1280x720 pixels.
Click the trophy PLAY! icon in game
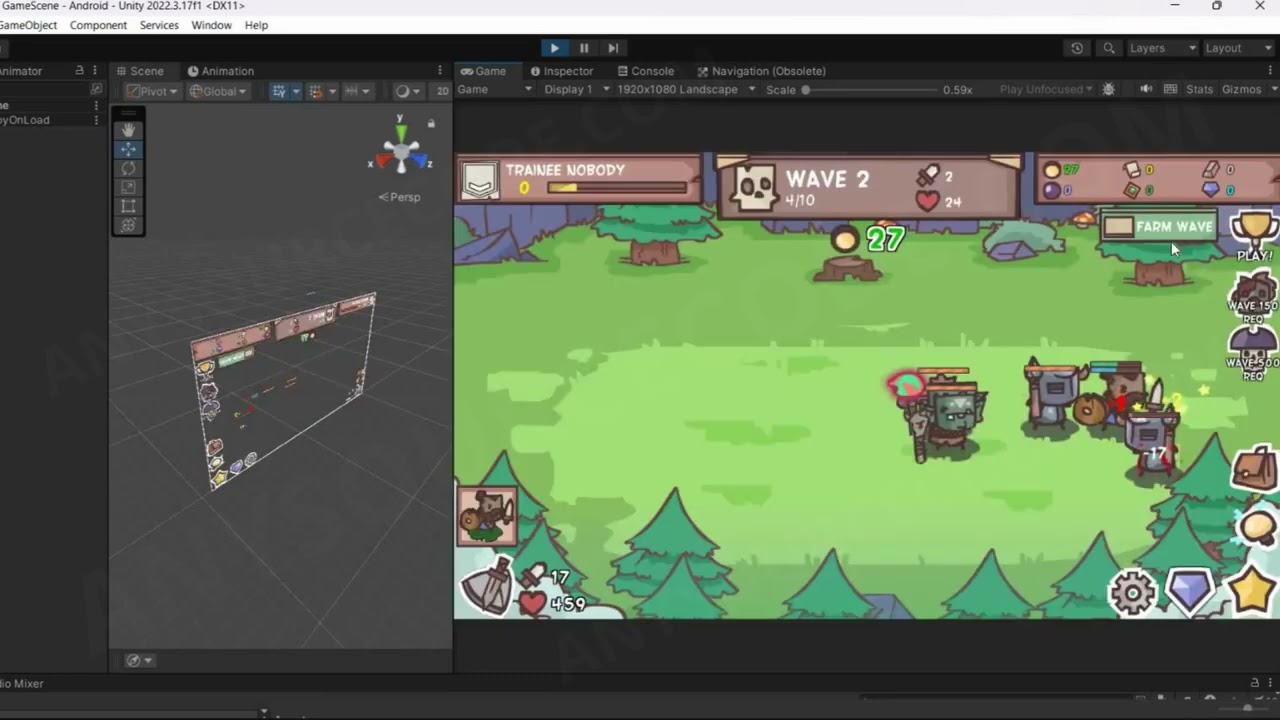point(1254,235)
